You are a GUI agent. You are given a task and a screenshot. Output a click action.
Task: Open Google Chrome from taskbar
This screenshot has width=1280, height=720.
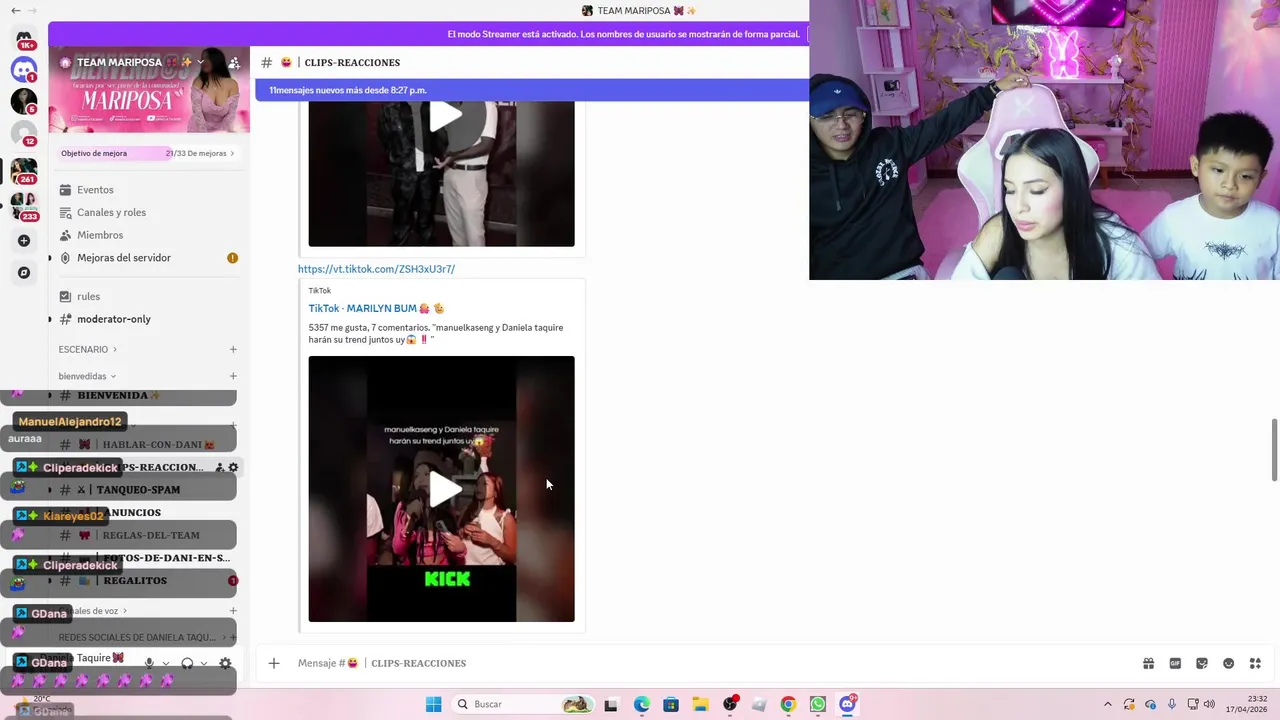[788, 704]
